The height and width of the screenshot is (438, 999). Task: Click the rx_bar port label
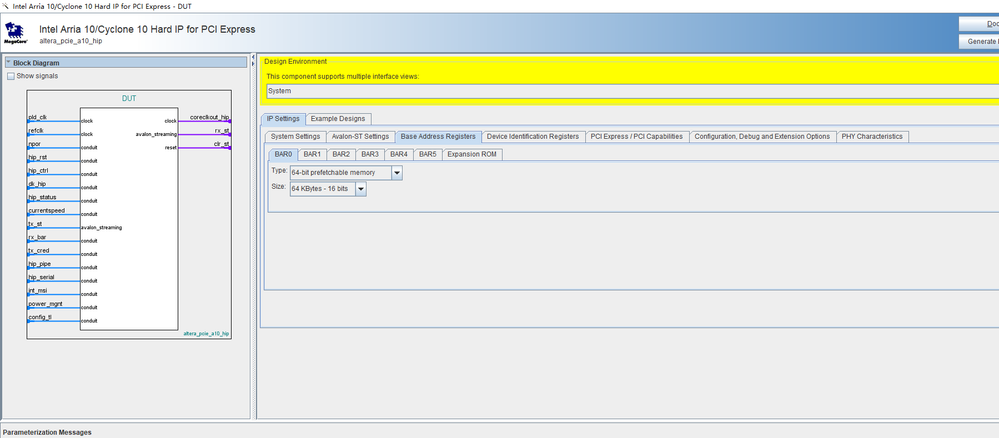coord(37,237)
